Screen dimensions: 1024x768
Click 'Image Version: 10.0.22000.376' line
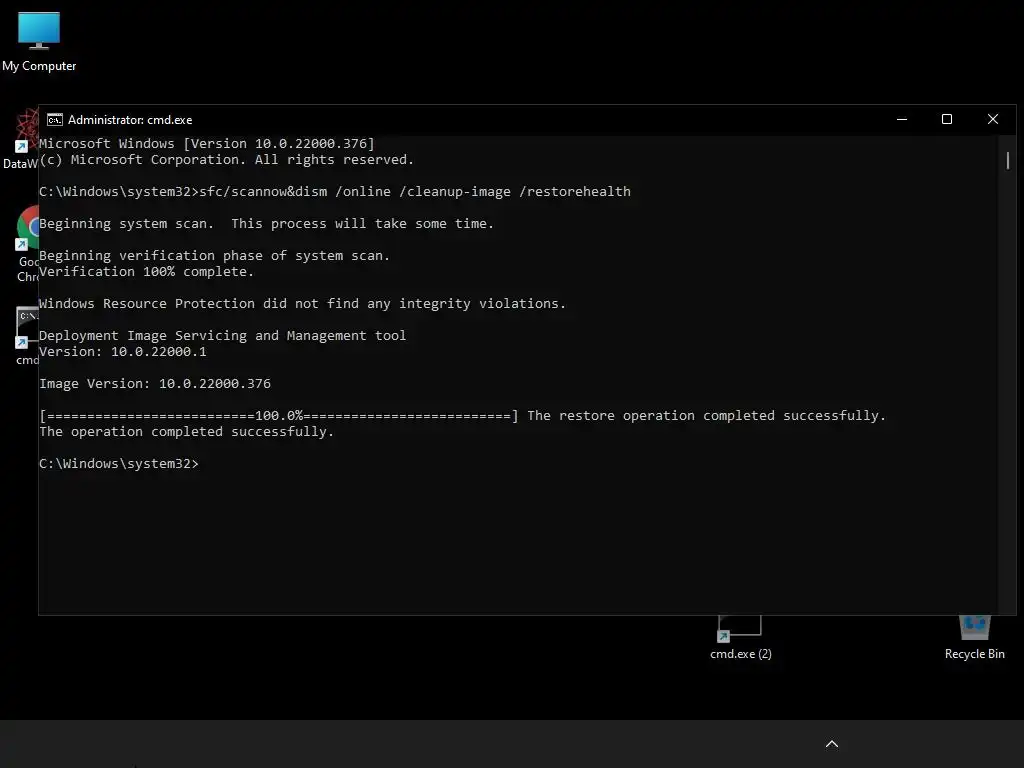click(x=155, y=383)
